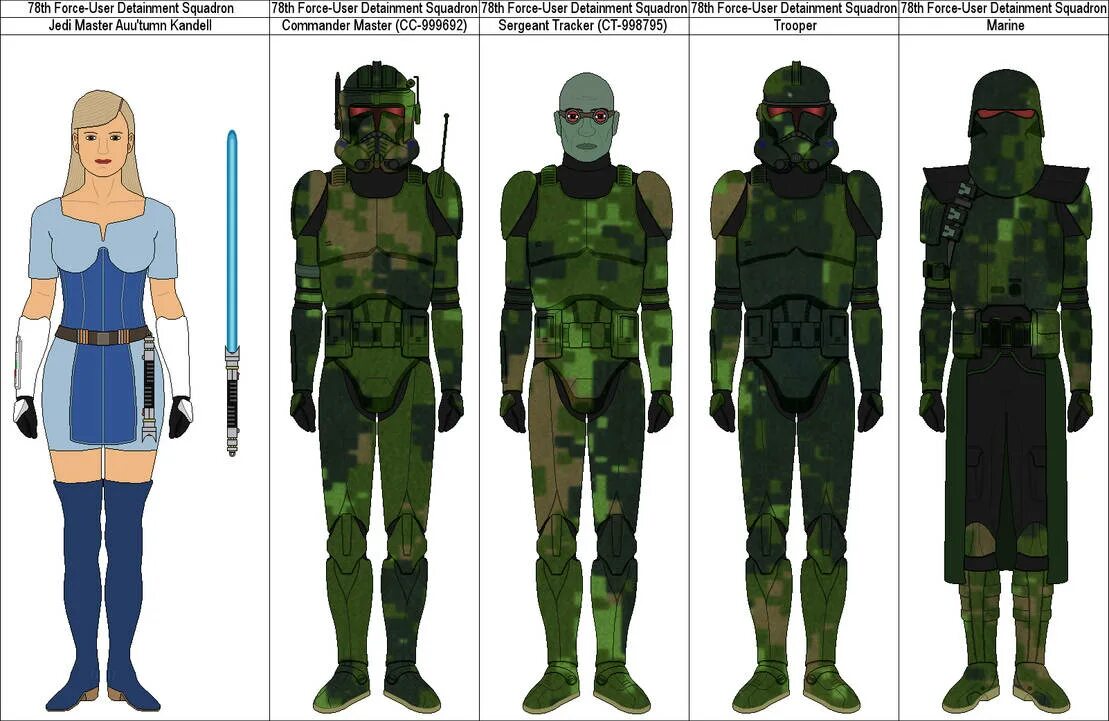This screenshot has width=1109, height=721.
Task: Click the squadron title above Sergeant Tracker
Action: [584, 8]
